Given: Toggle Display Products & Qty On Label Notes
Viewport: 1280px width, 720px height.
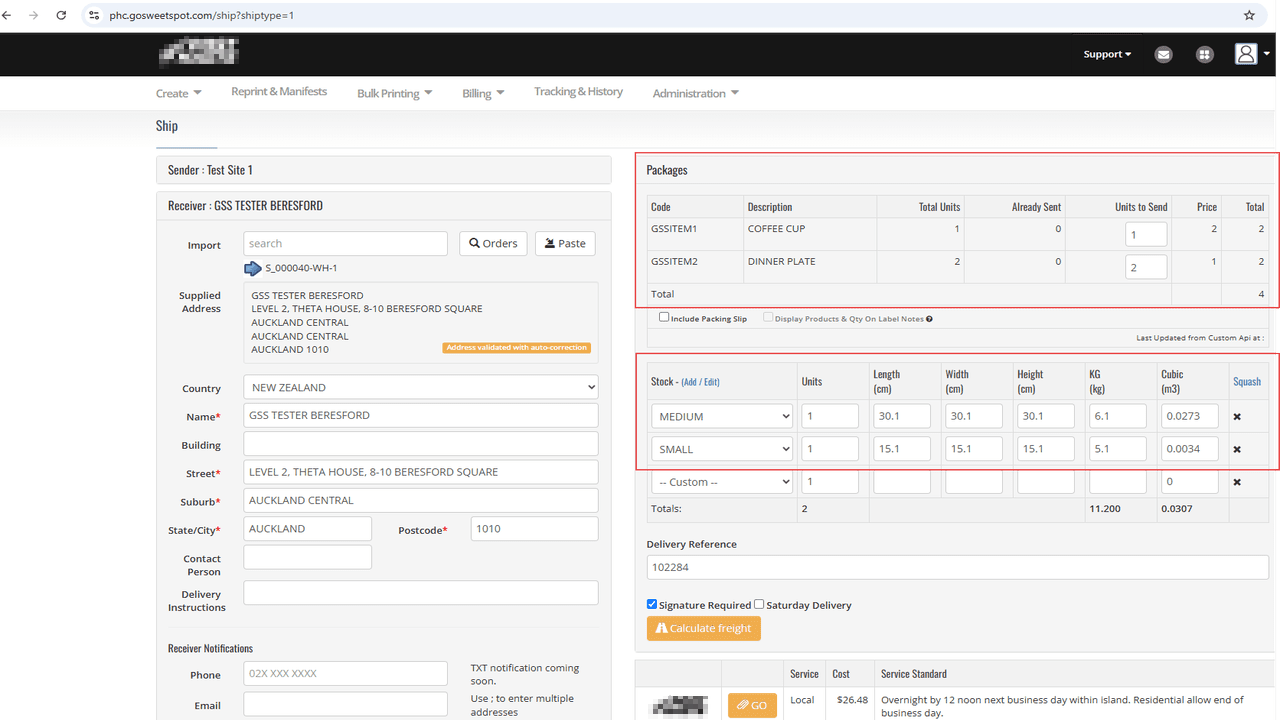Looking at the screenshot, I should 768,317.
